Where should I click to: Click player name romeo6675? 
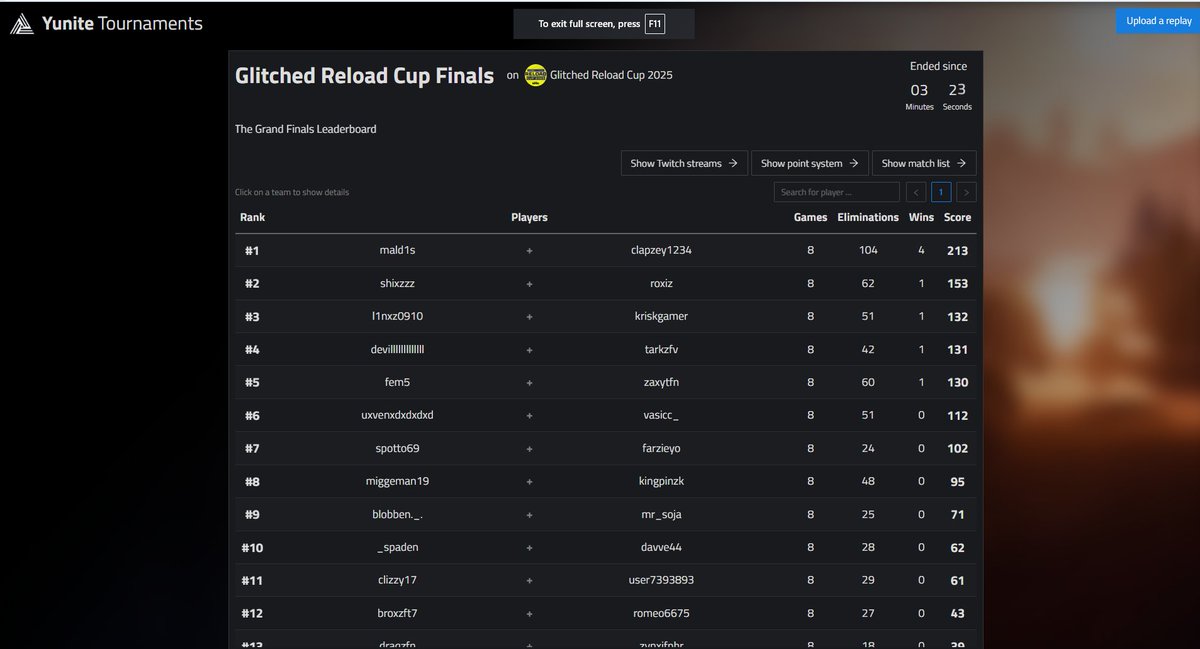[661, 613]
